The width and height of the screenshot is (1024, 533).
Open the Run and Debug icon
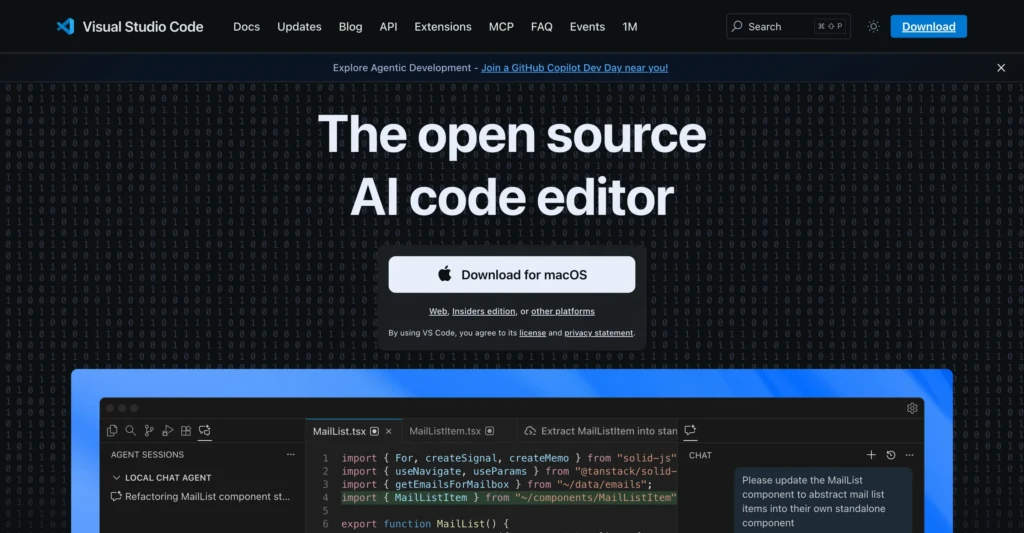[168, 430]
